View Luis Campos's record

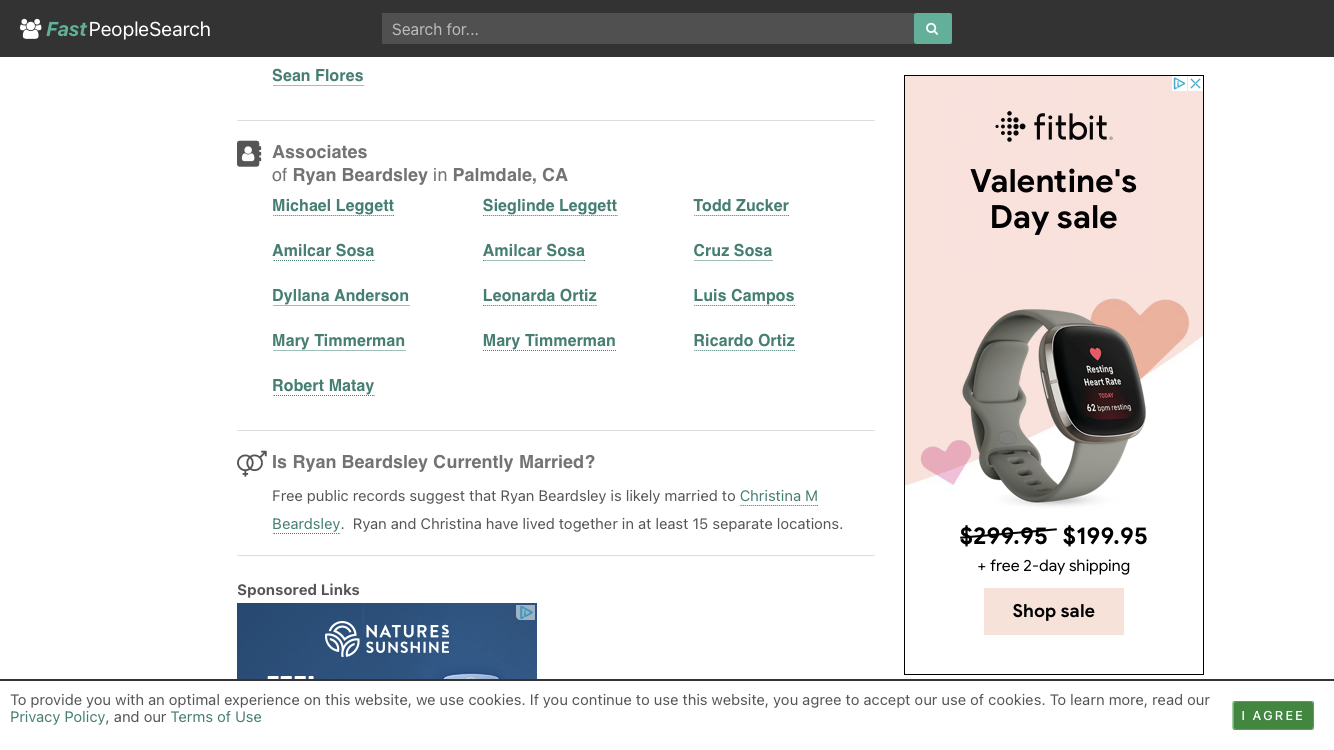click(x=744, y=296)
